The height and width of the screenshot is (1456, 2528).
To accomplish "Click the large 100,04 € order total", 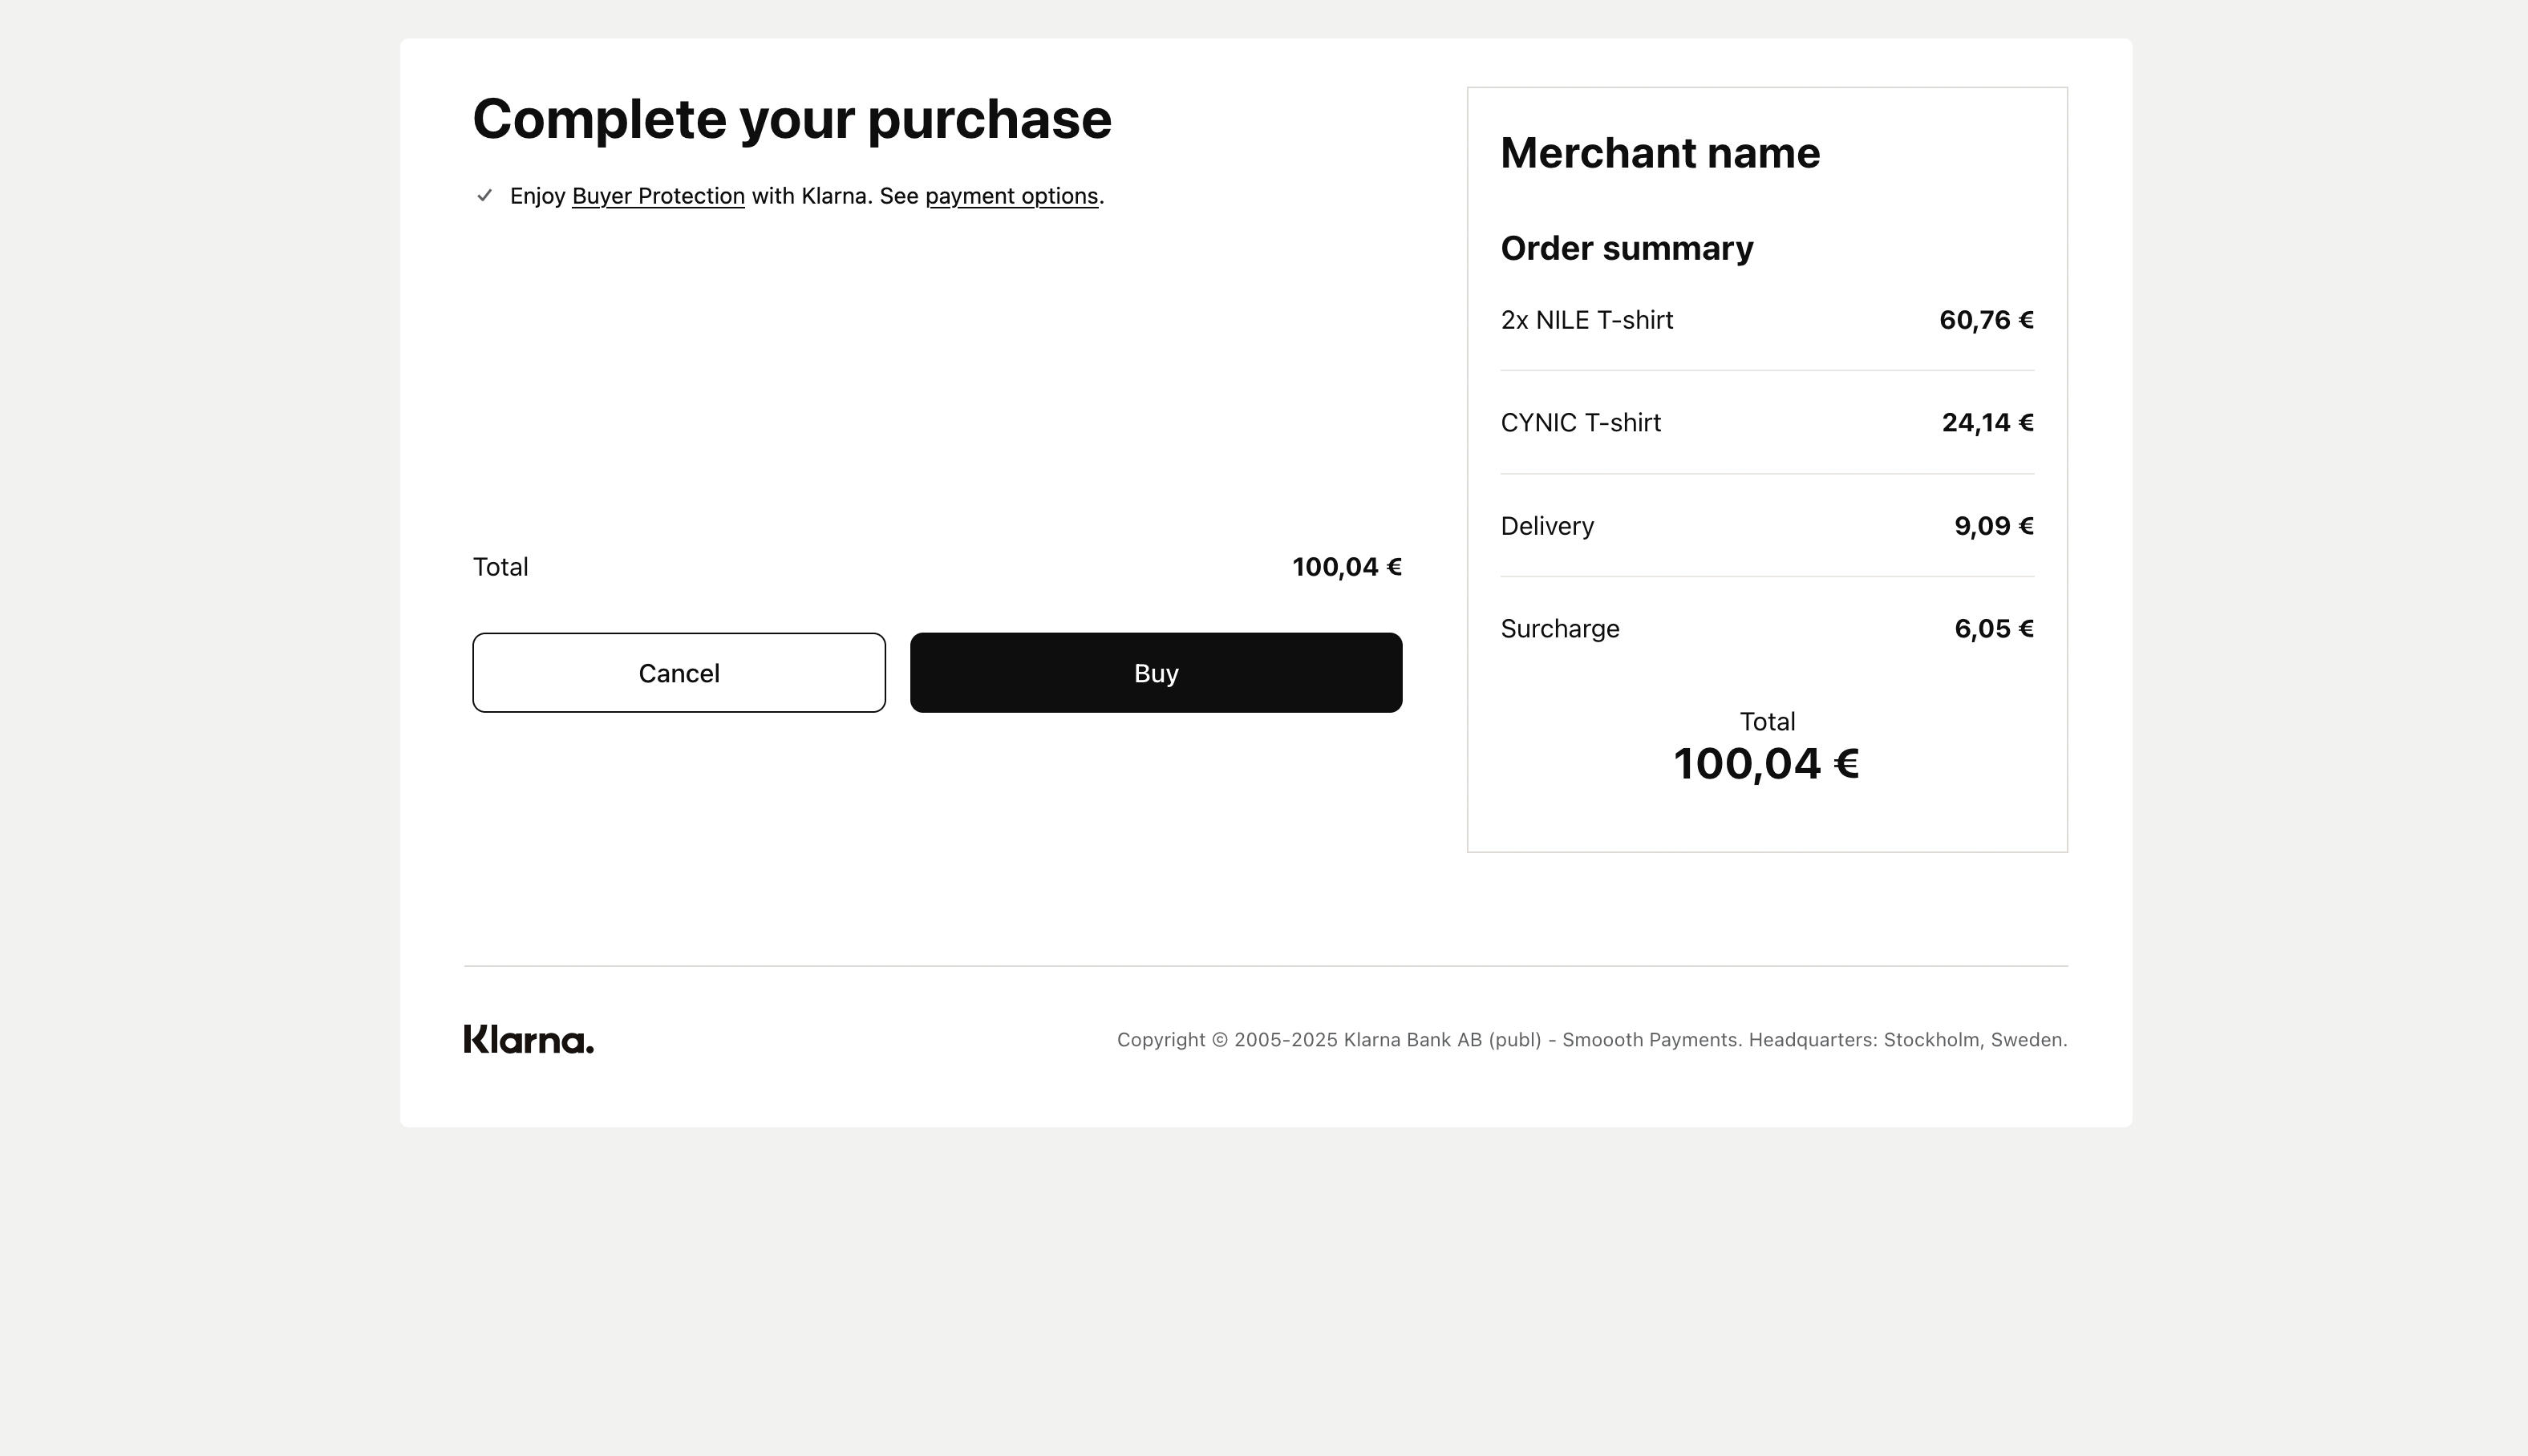I will pyautogui.click(x=1767, y=764).
